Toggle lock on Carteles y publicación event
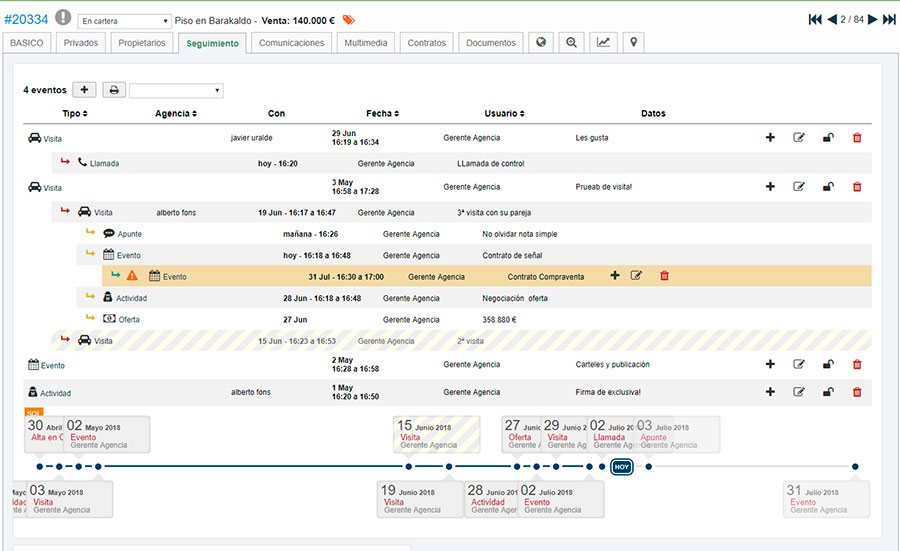 pos(828,364)
